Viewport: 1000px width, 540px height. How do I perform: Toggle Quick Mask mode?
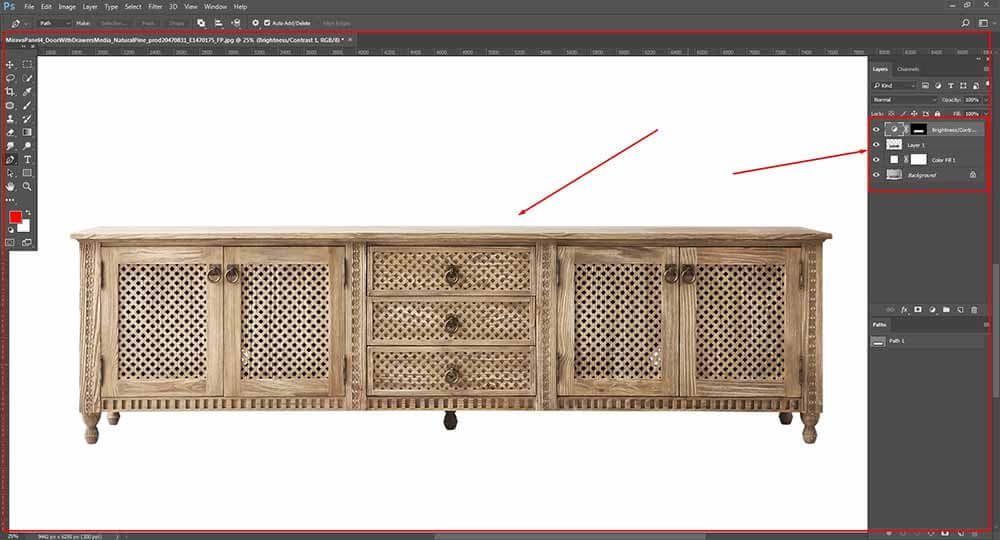pos(10,243)
